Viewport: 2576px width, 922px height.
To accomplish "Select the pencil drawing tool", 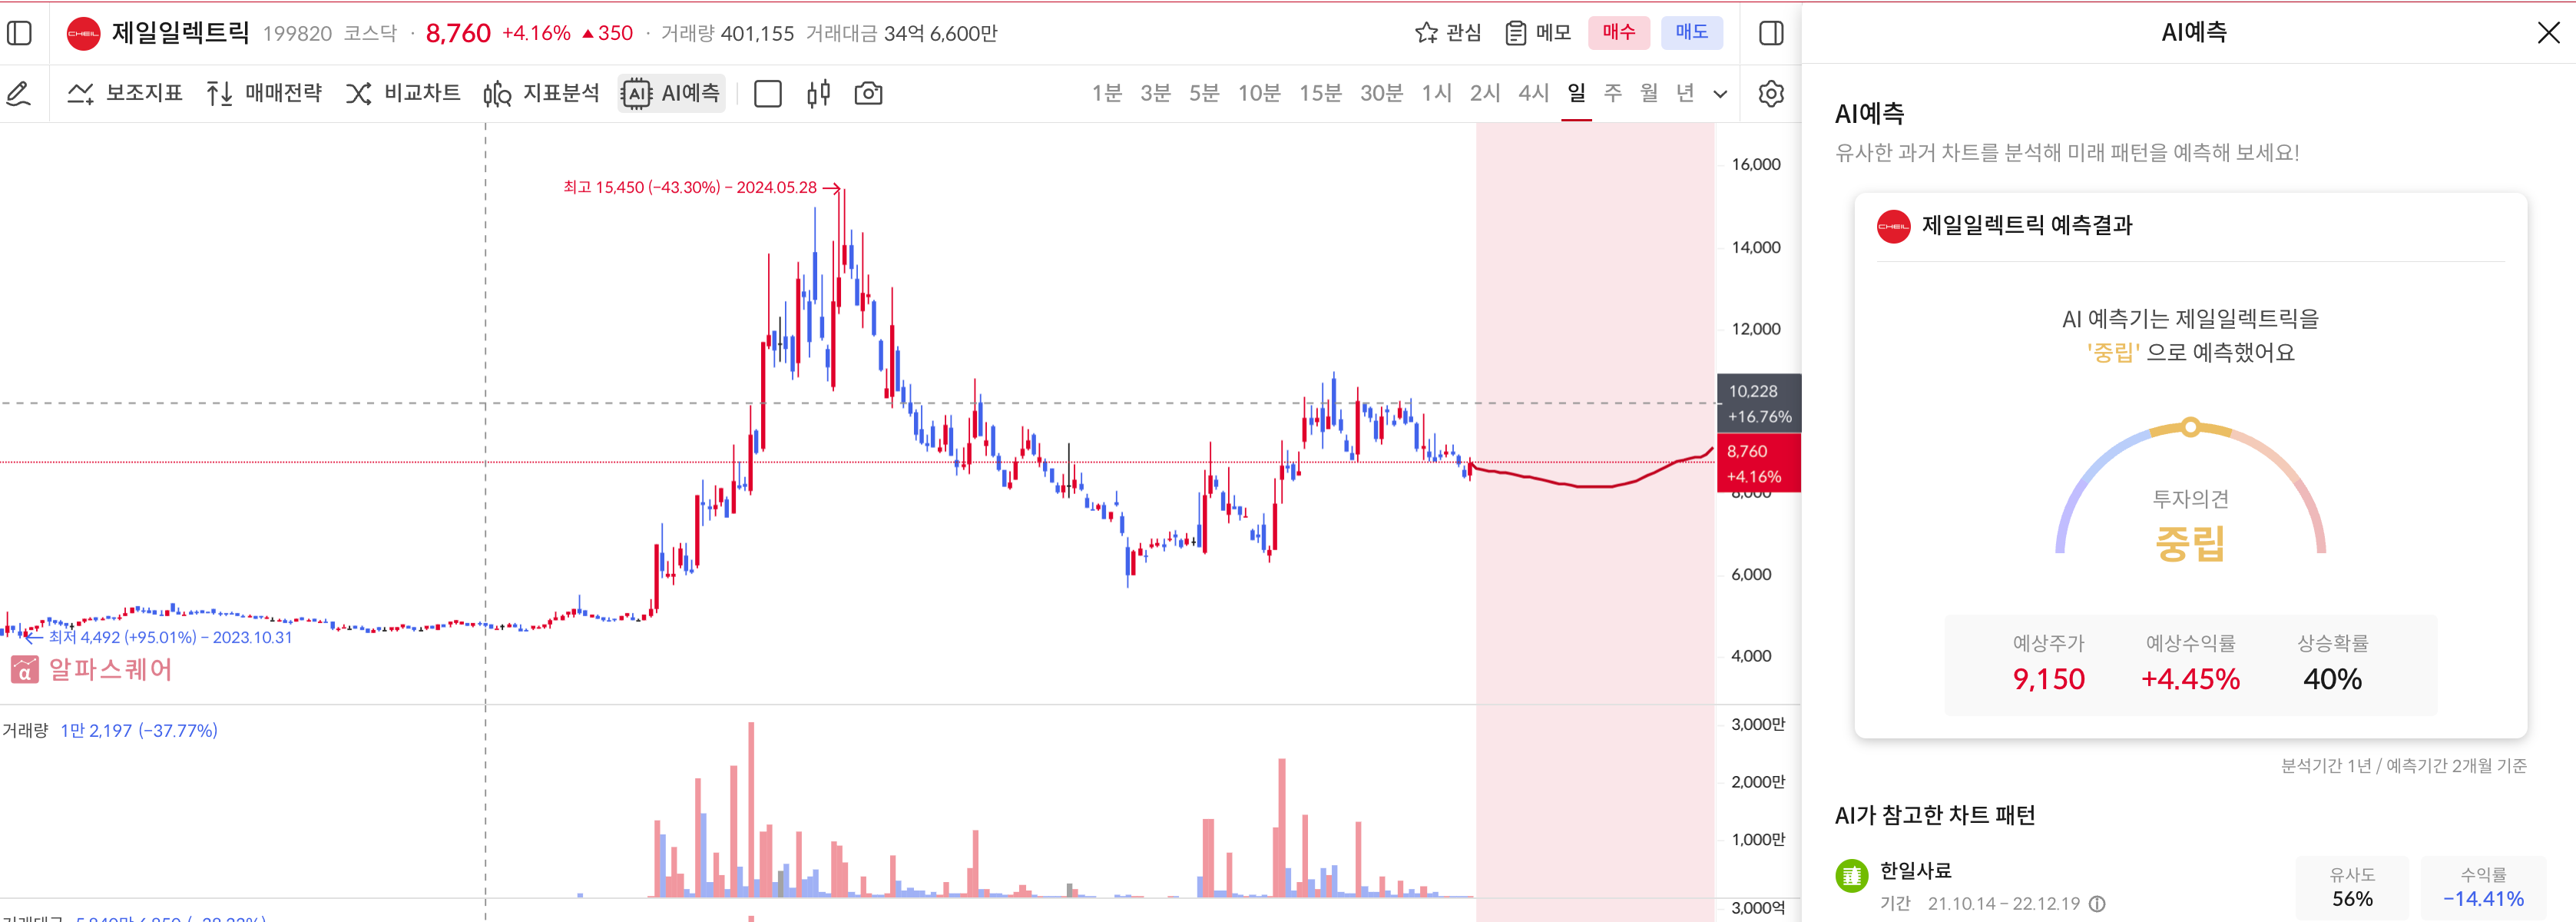I will (19, 94).
